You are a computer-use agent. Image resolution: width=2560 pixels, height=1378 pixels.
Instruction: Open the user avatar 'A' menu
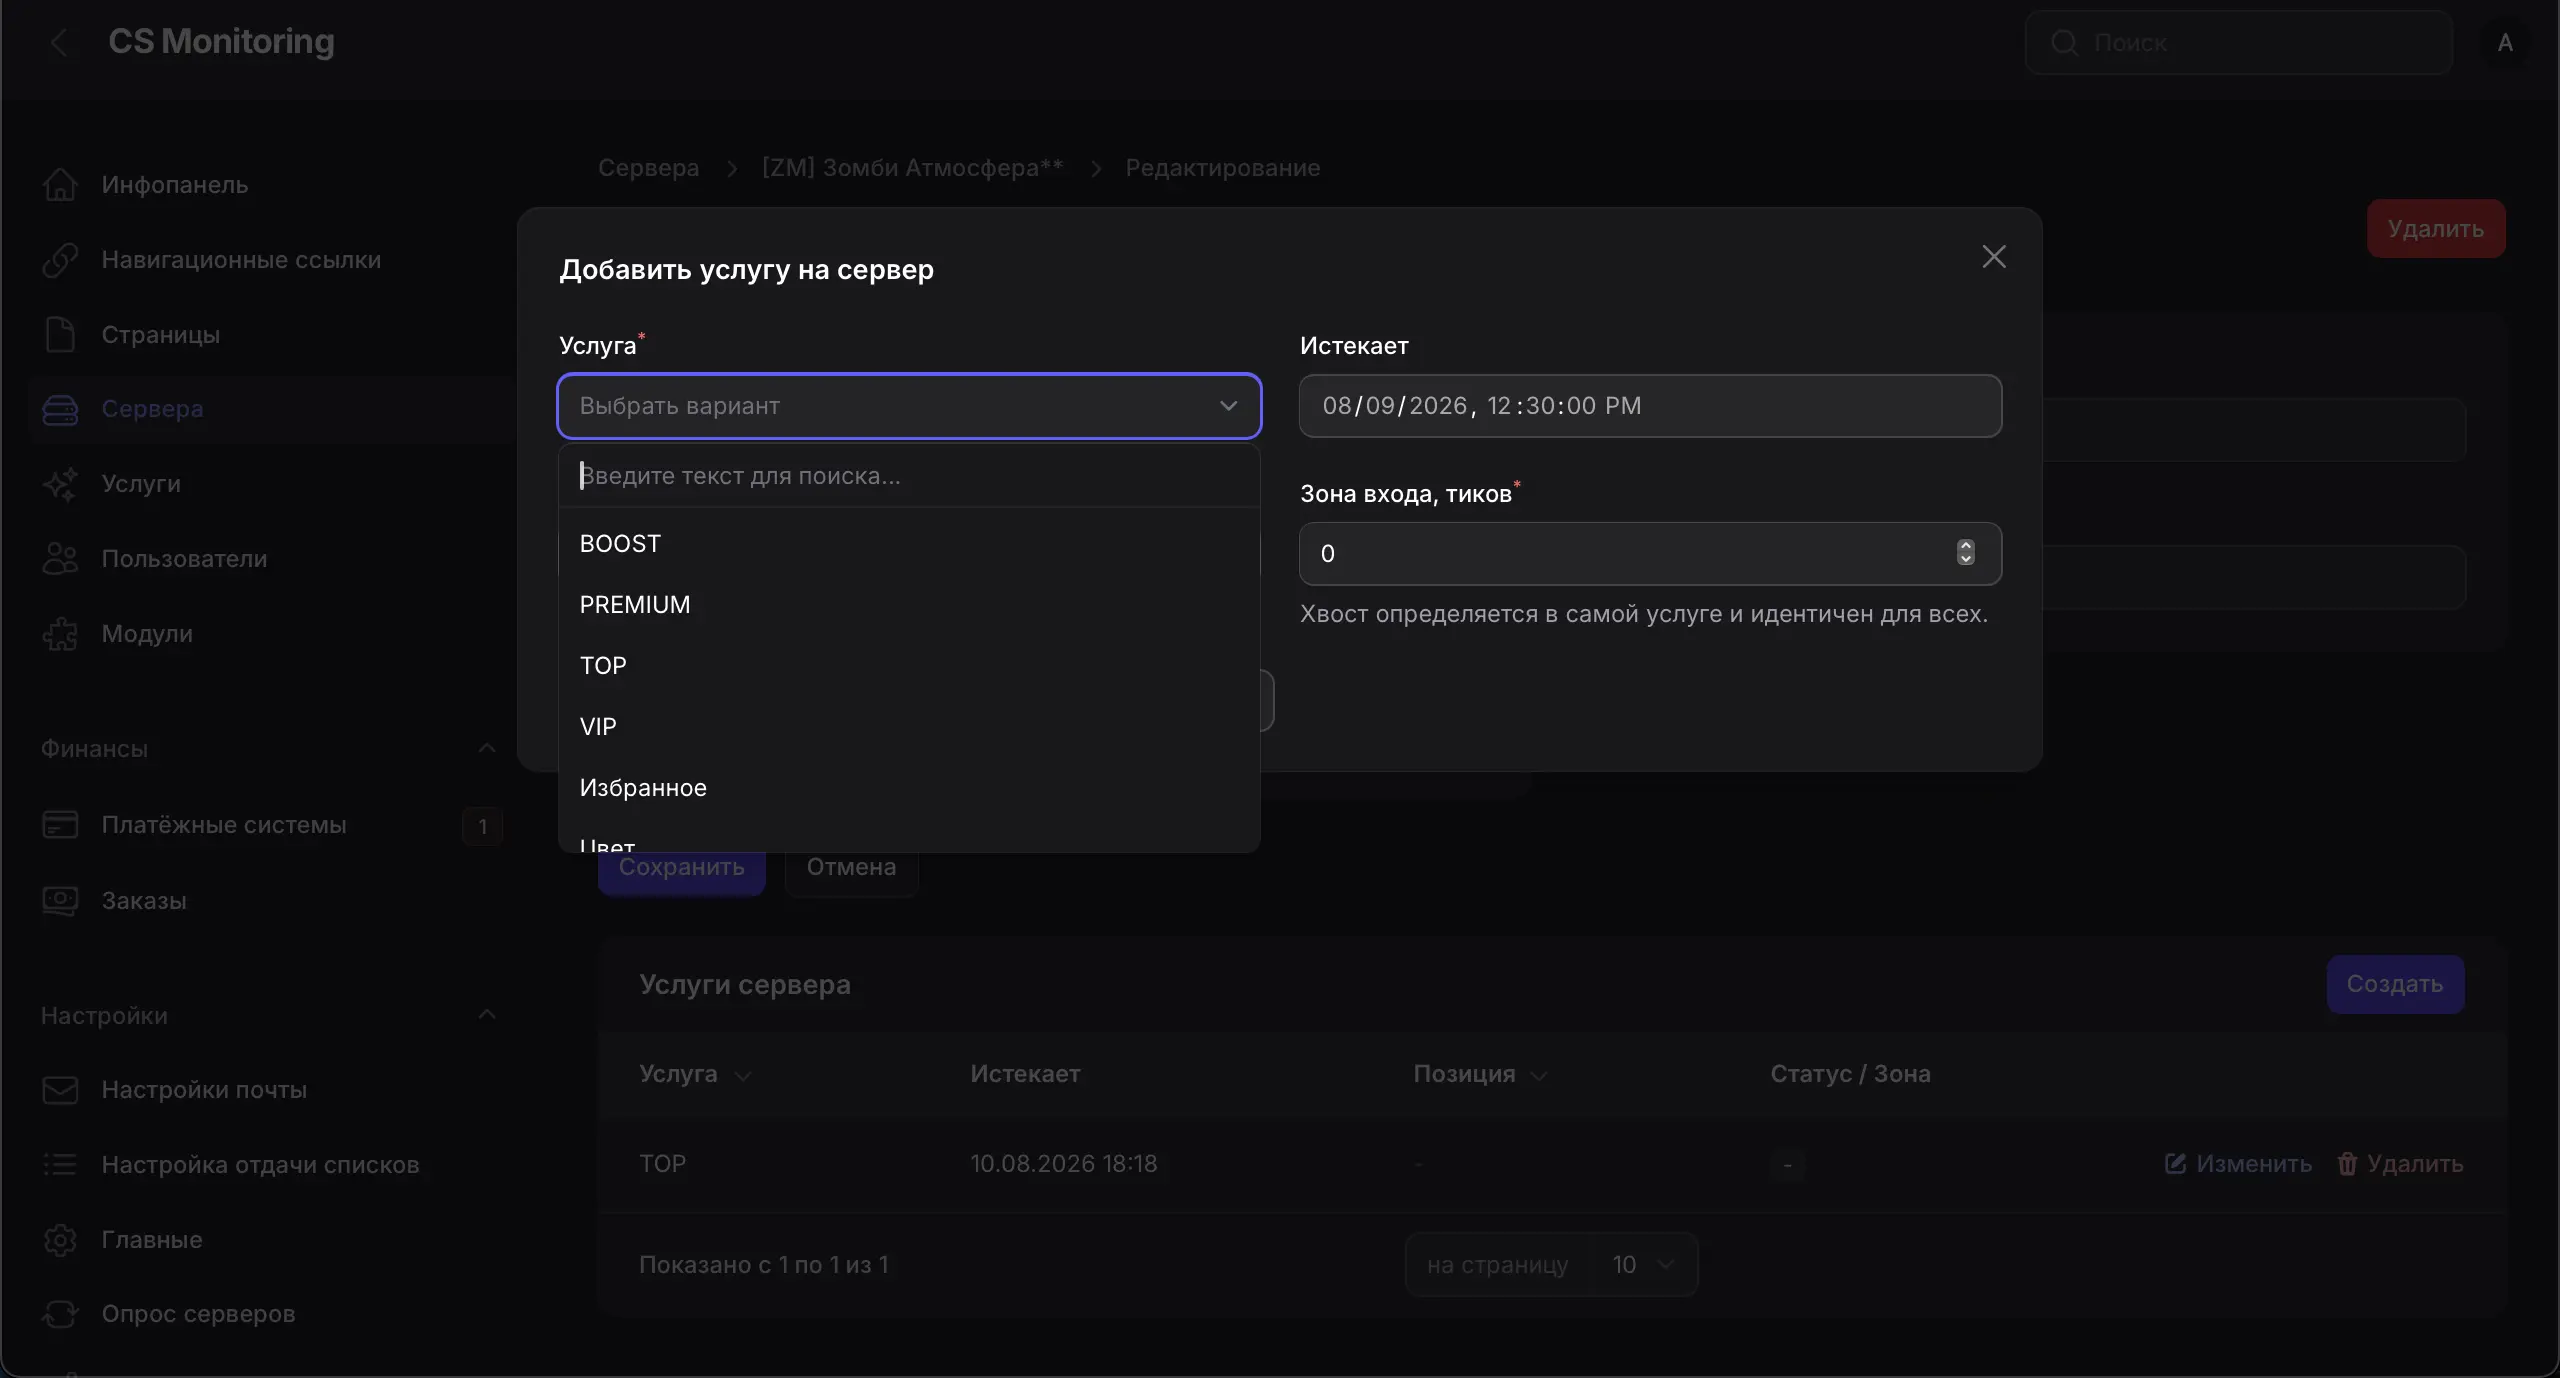click(2504, 43)
